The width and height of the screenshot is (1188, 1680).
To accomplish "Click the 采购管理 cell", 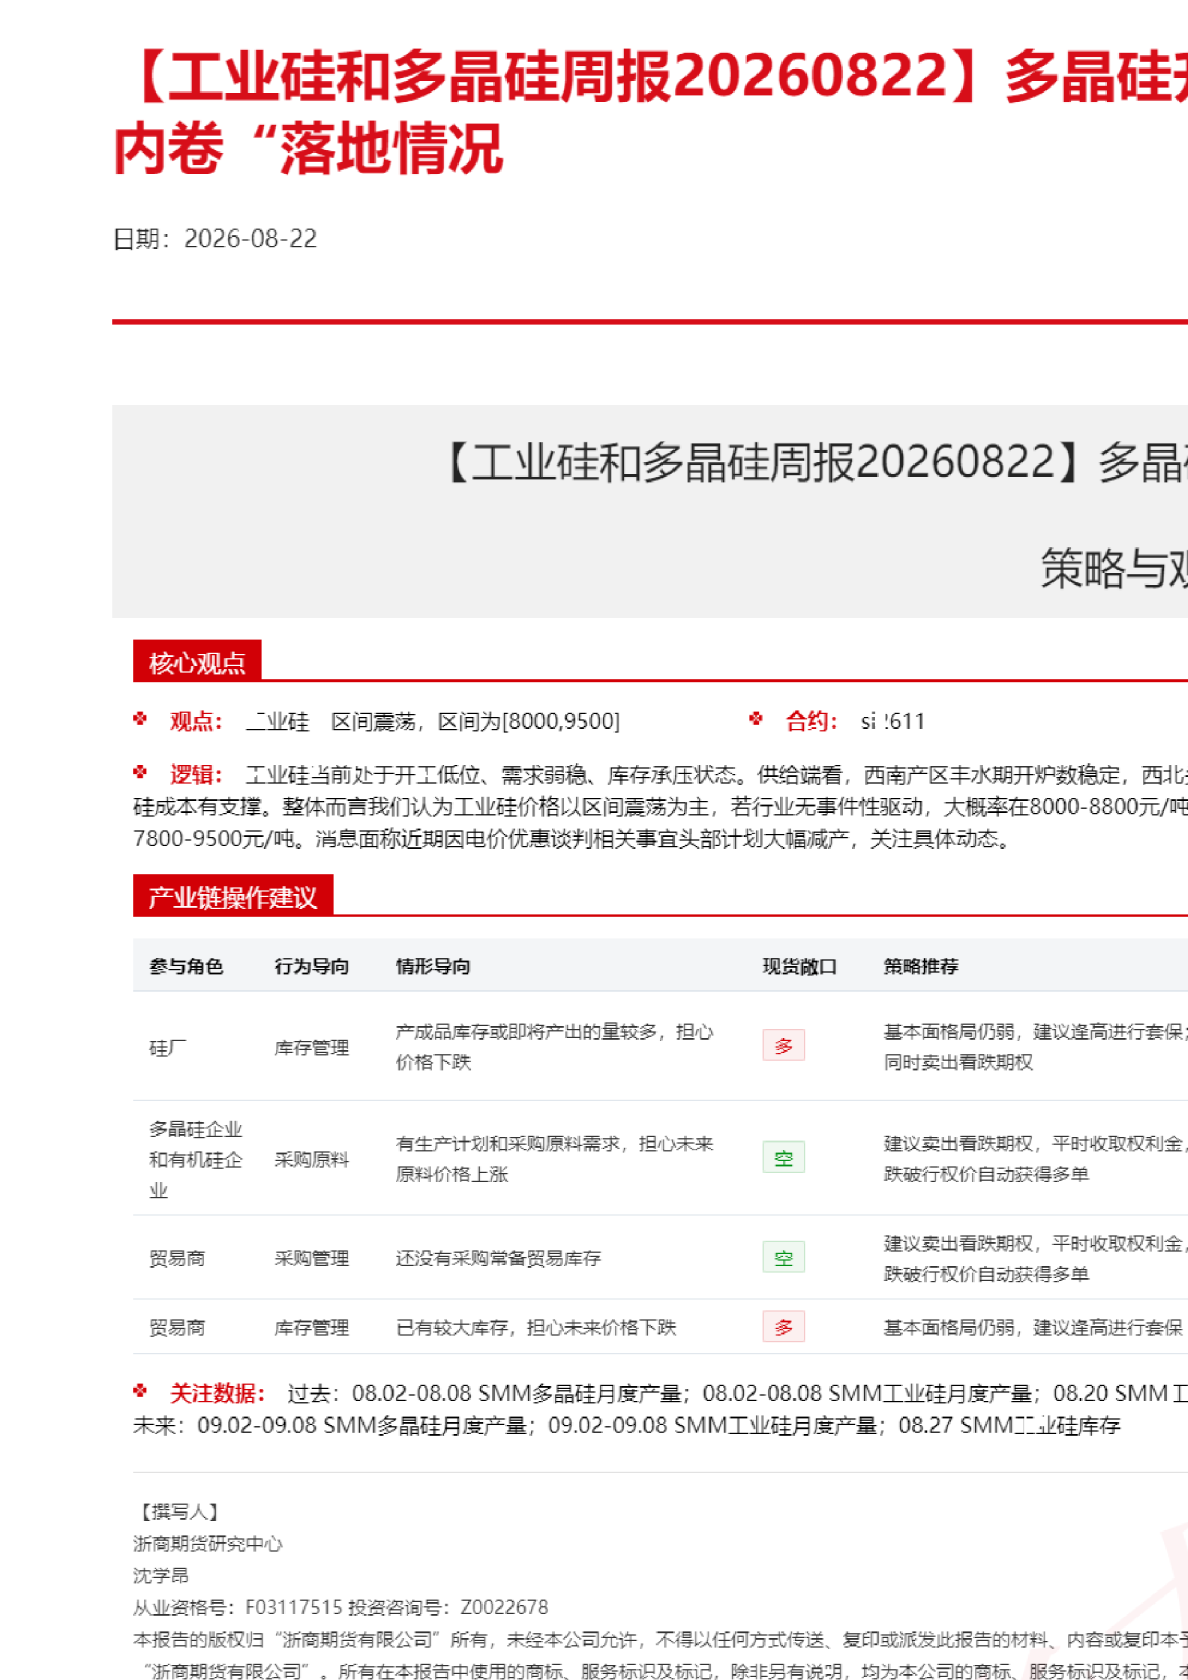I will point(312,1258).
